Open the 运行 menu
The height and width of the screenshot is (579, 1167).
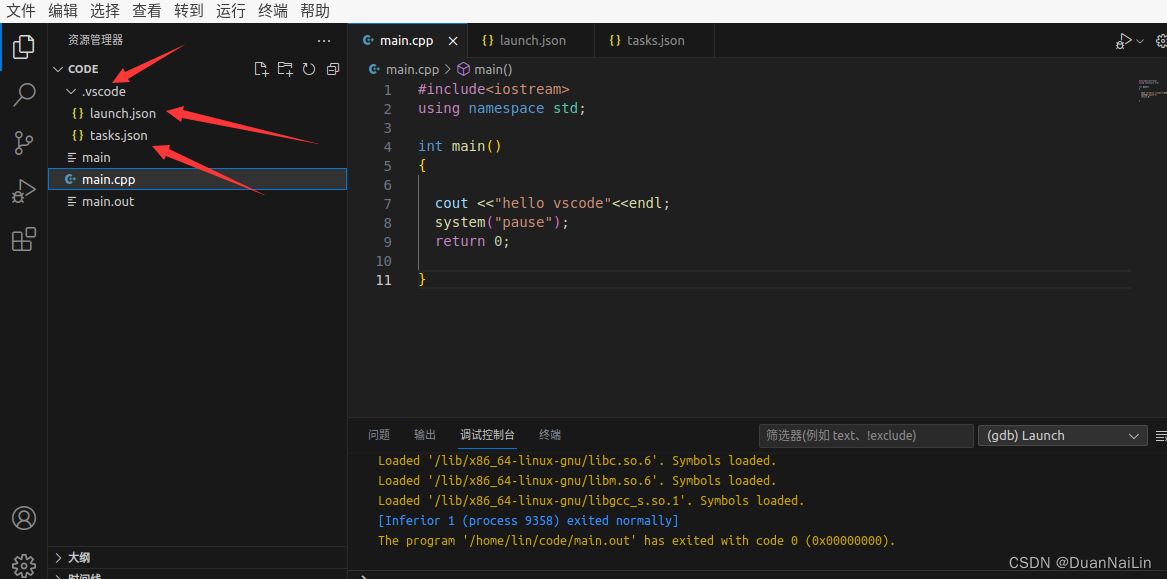pos(231,11)
